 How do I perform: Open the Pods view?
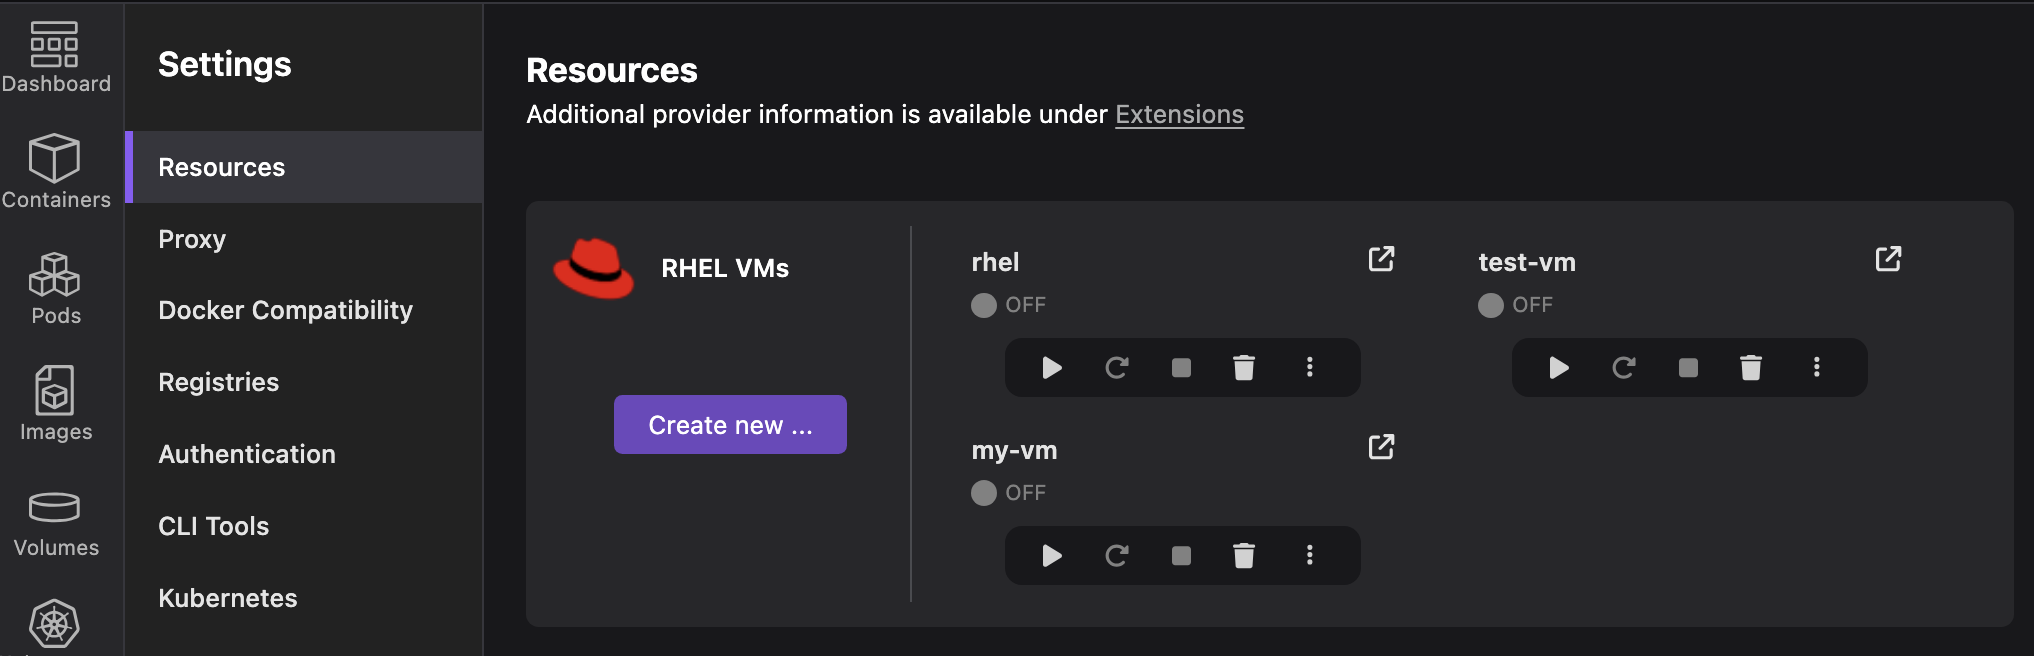[56, 288]
